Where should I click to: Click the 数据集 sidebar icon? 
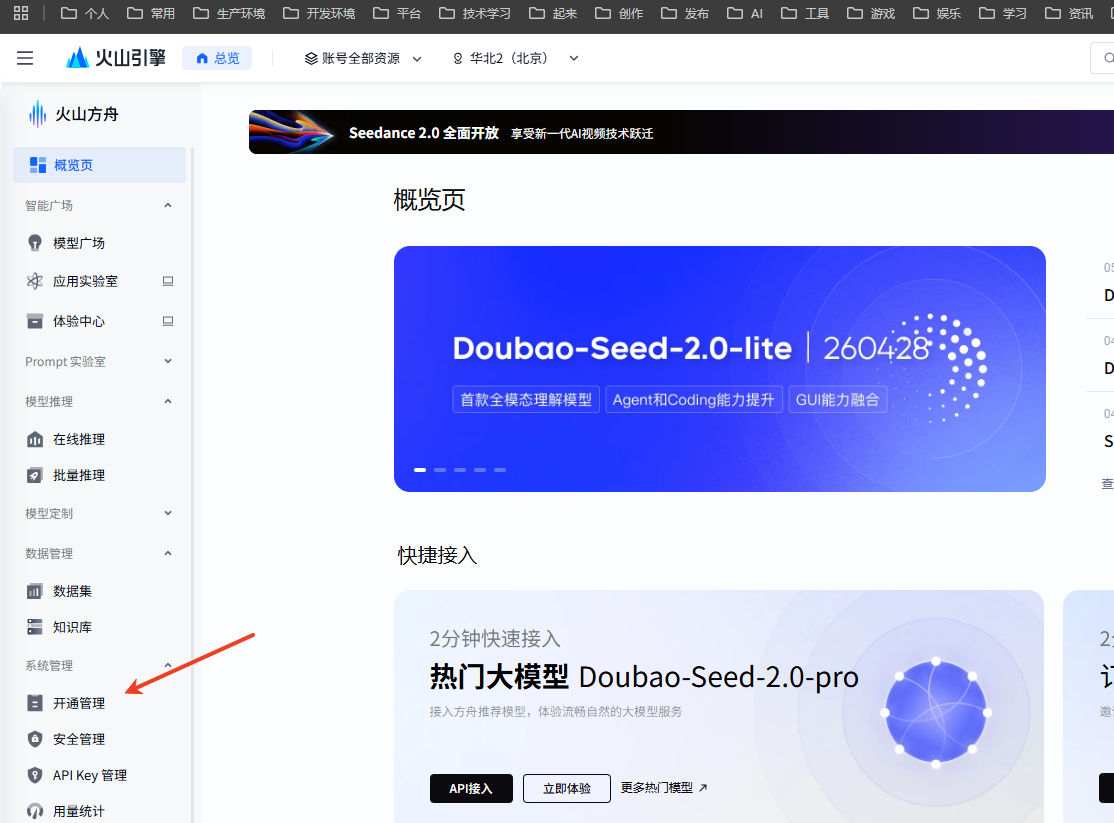35,591
